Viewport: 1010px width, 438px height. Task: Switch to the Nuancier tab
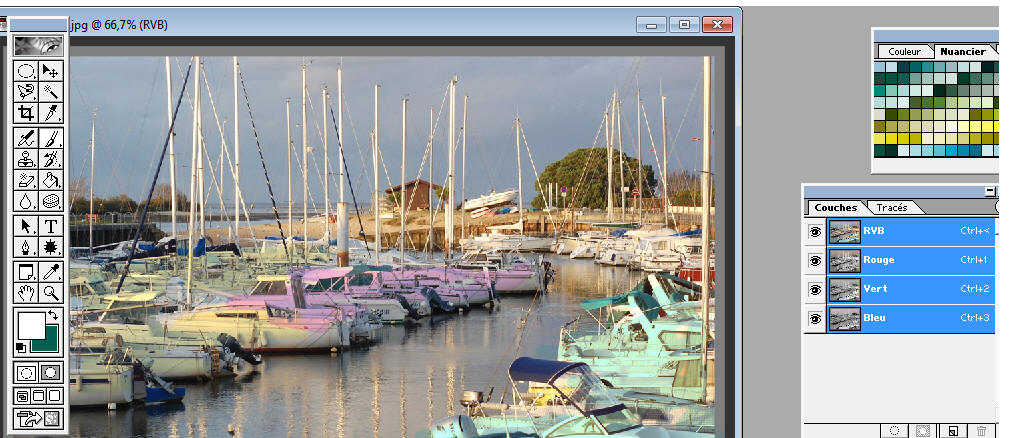963,52
